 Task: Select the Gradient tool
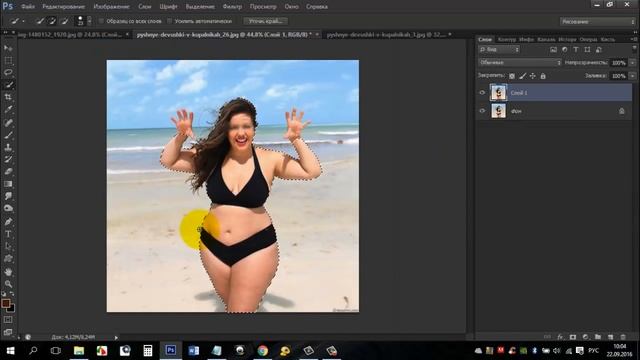(8, 184)
